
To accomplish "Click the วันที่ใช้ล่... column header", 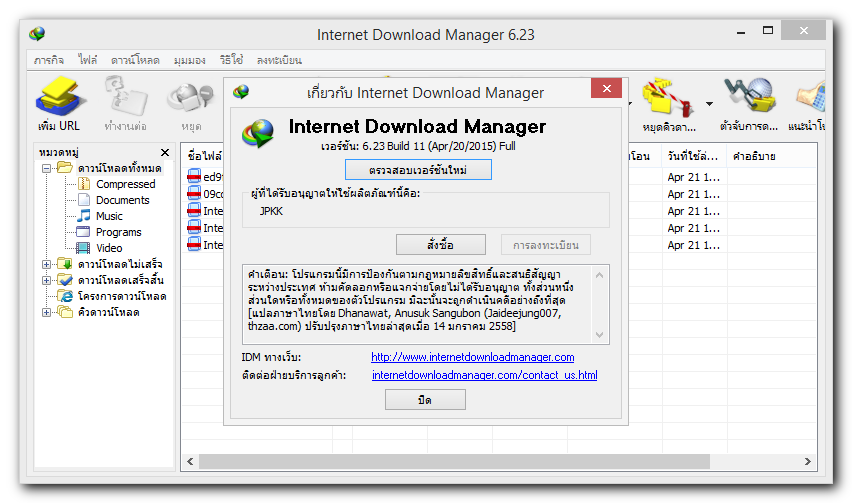I will tap(693, 156).
